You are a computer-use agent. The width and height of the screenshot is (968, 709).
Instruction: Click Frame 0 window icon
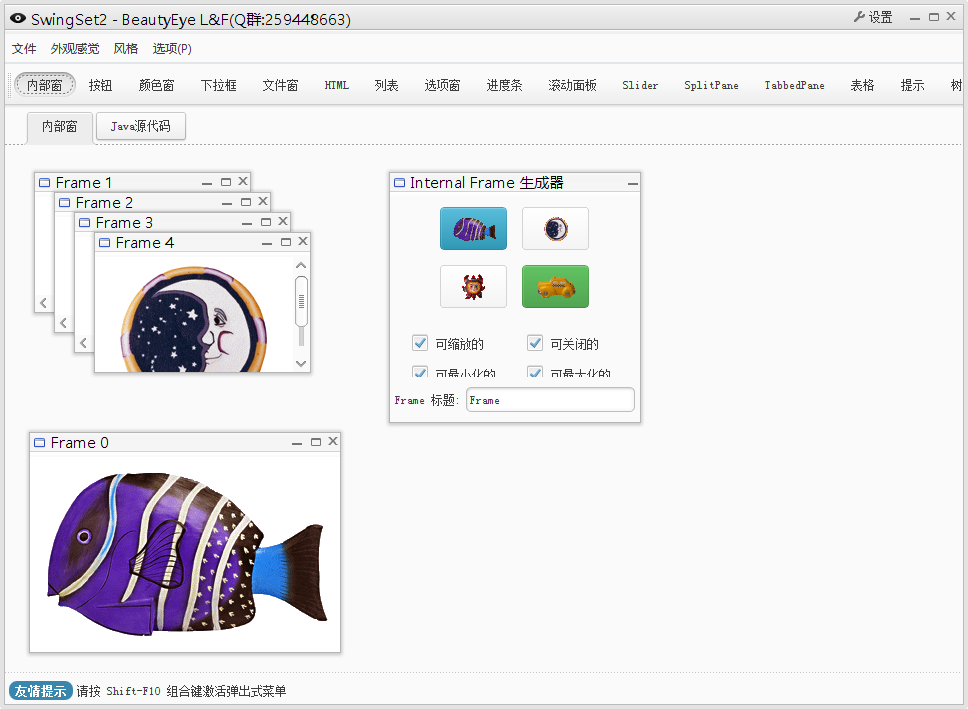pyautogui.click(x=40, y=443)
